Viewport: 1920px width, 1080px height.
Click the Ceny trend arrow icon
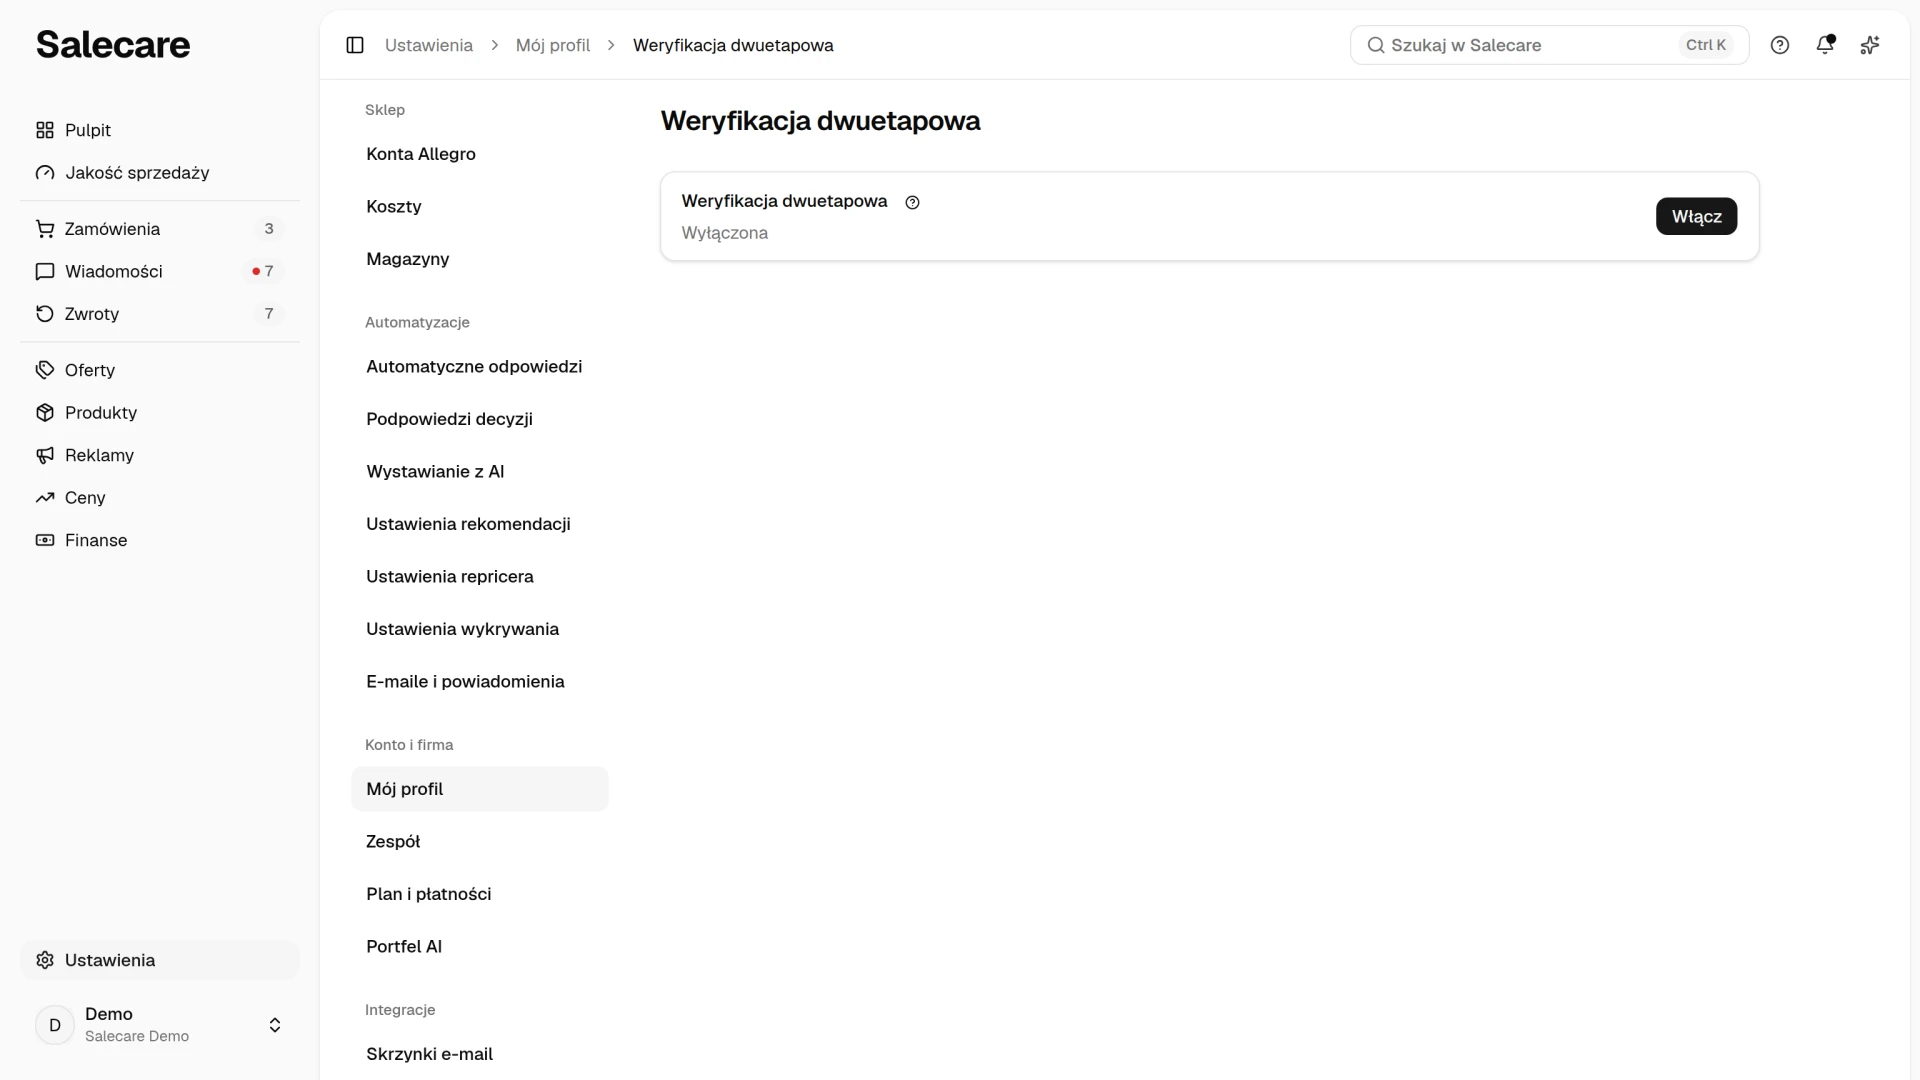pyautogui.click(x=45, y=498)
